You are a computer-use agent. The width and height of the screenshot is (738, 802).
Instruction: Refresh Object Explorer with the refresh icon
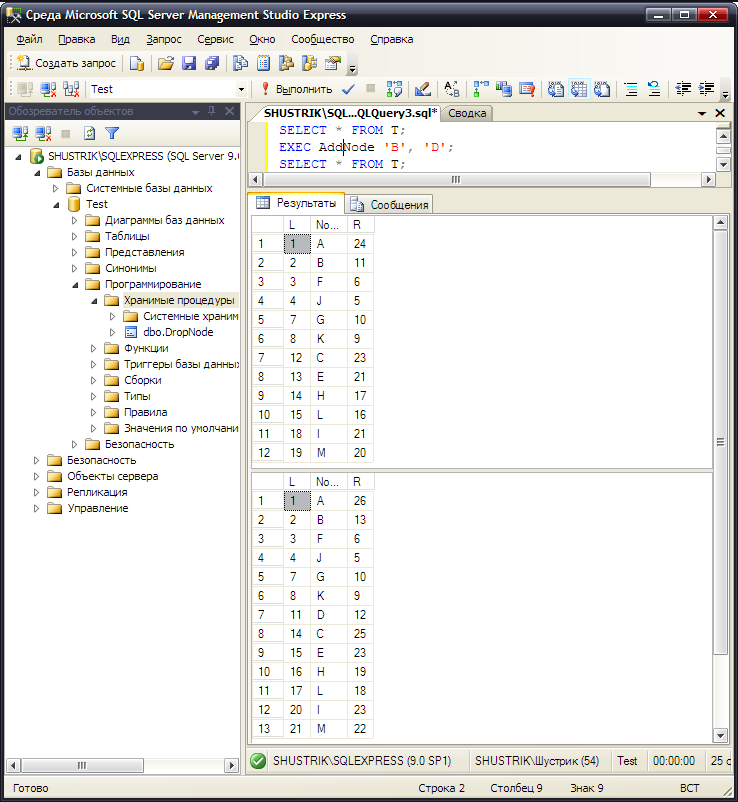coord(90,134)
